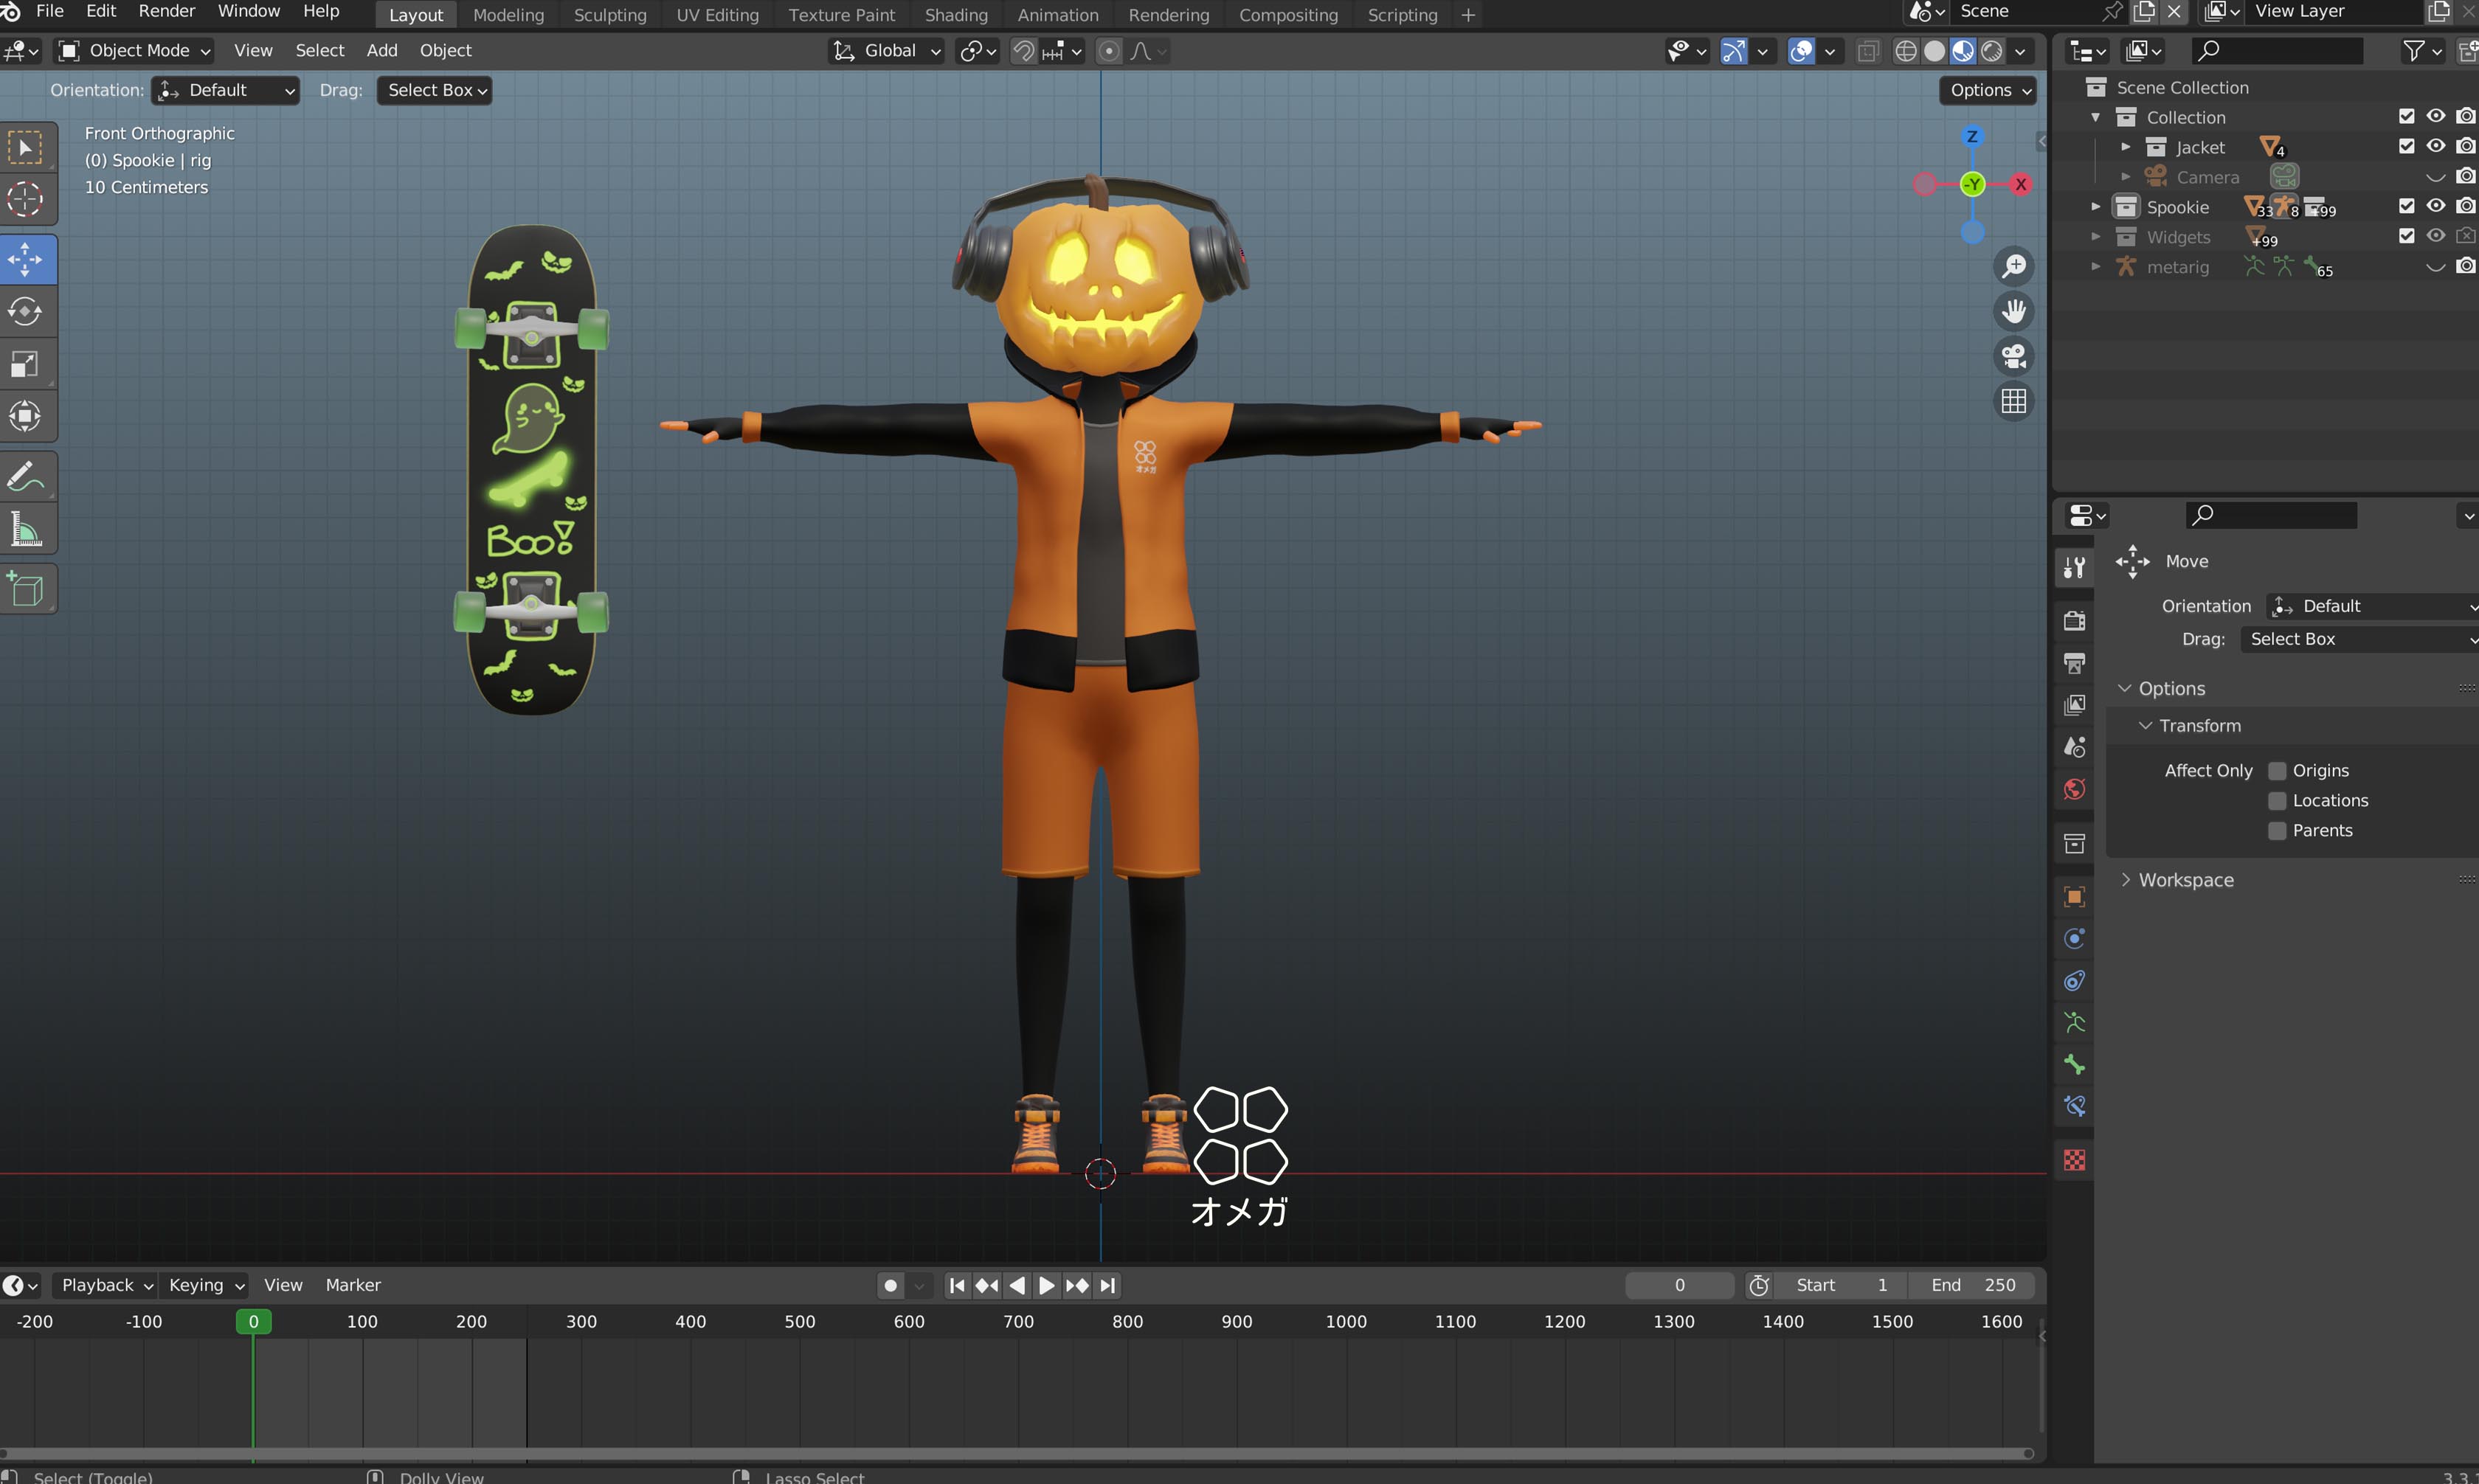Open the Tool properties tab
Image resolution: width=2479 pixels, height=1484 pixels.
click(2075, 567)
